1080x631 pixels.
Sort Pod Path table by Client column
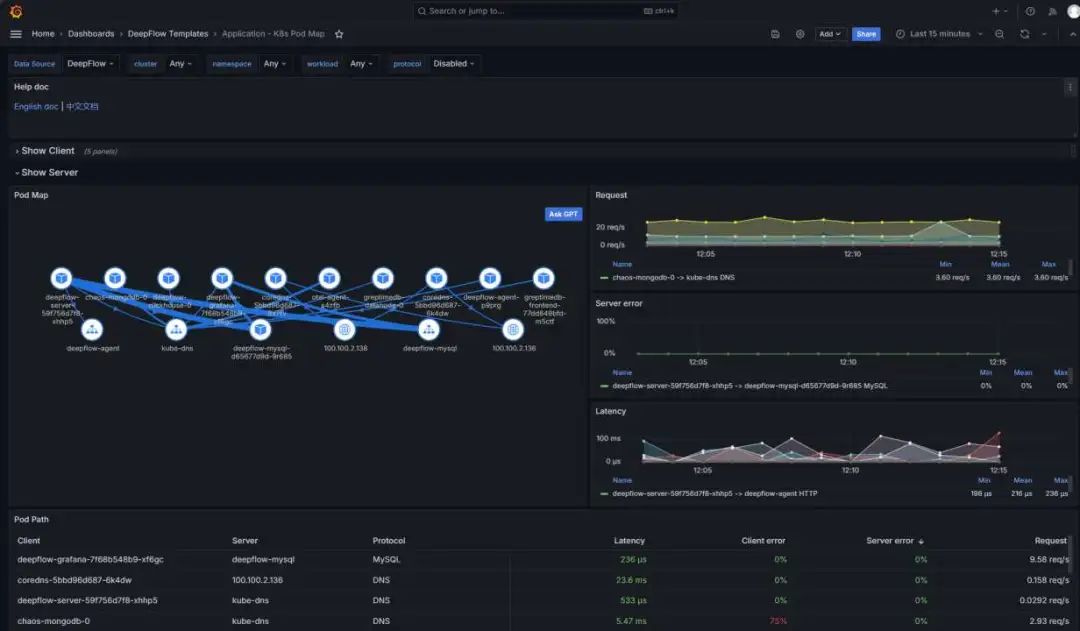click(29, 541)
